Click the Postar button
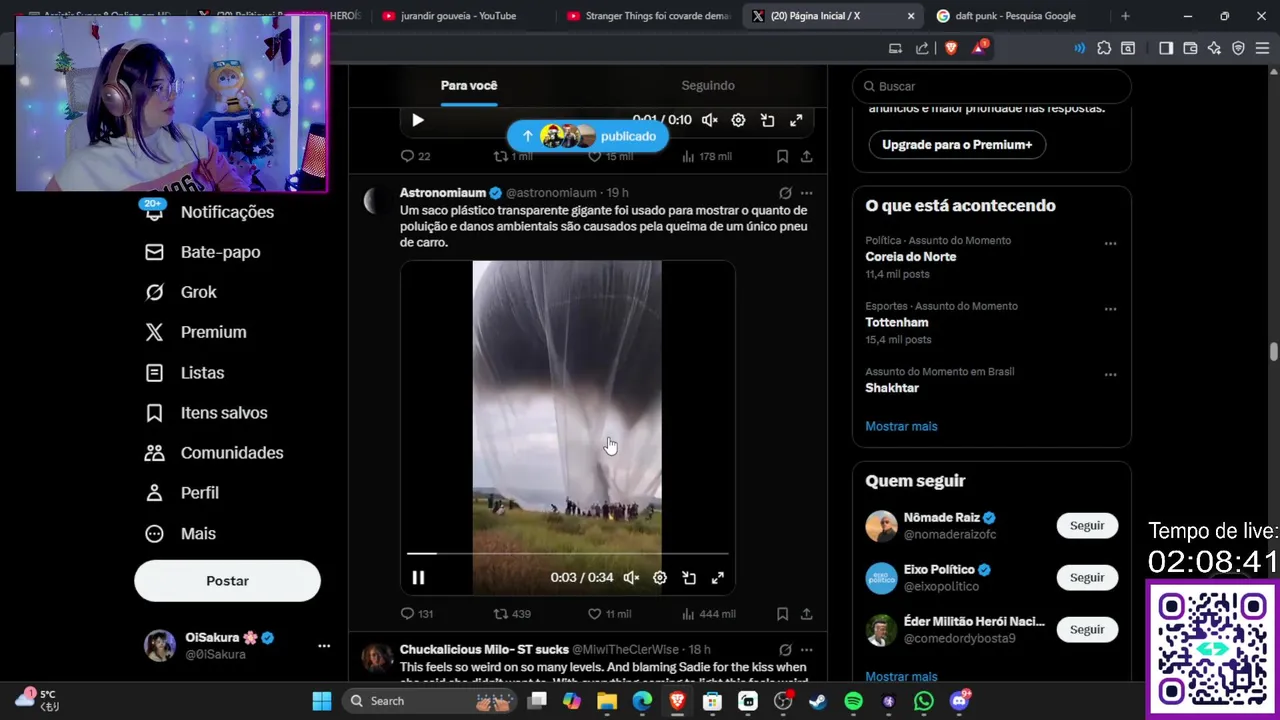Viewport: 1280px width, 720px height. (227, 581)
